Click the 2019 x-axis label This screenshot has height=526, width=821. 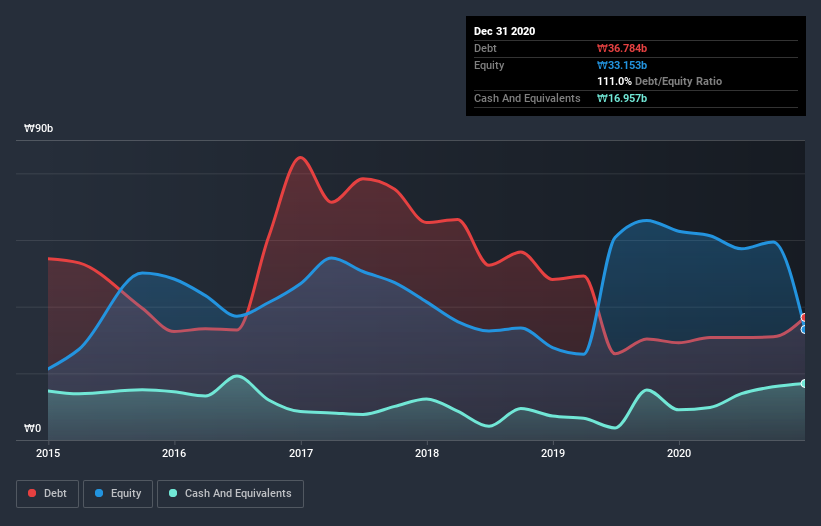(x=553, y=453)
